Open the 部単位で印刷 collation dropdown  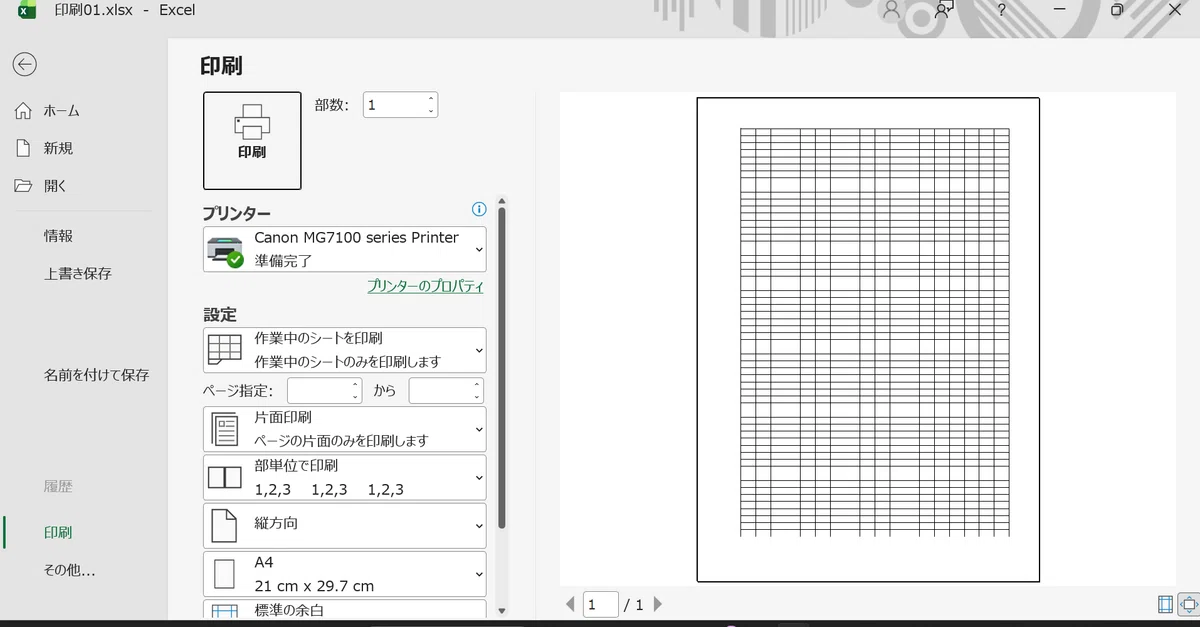(345, 478)
